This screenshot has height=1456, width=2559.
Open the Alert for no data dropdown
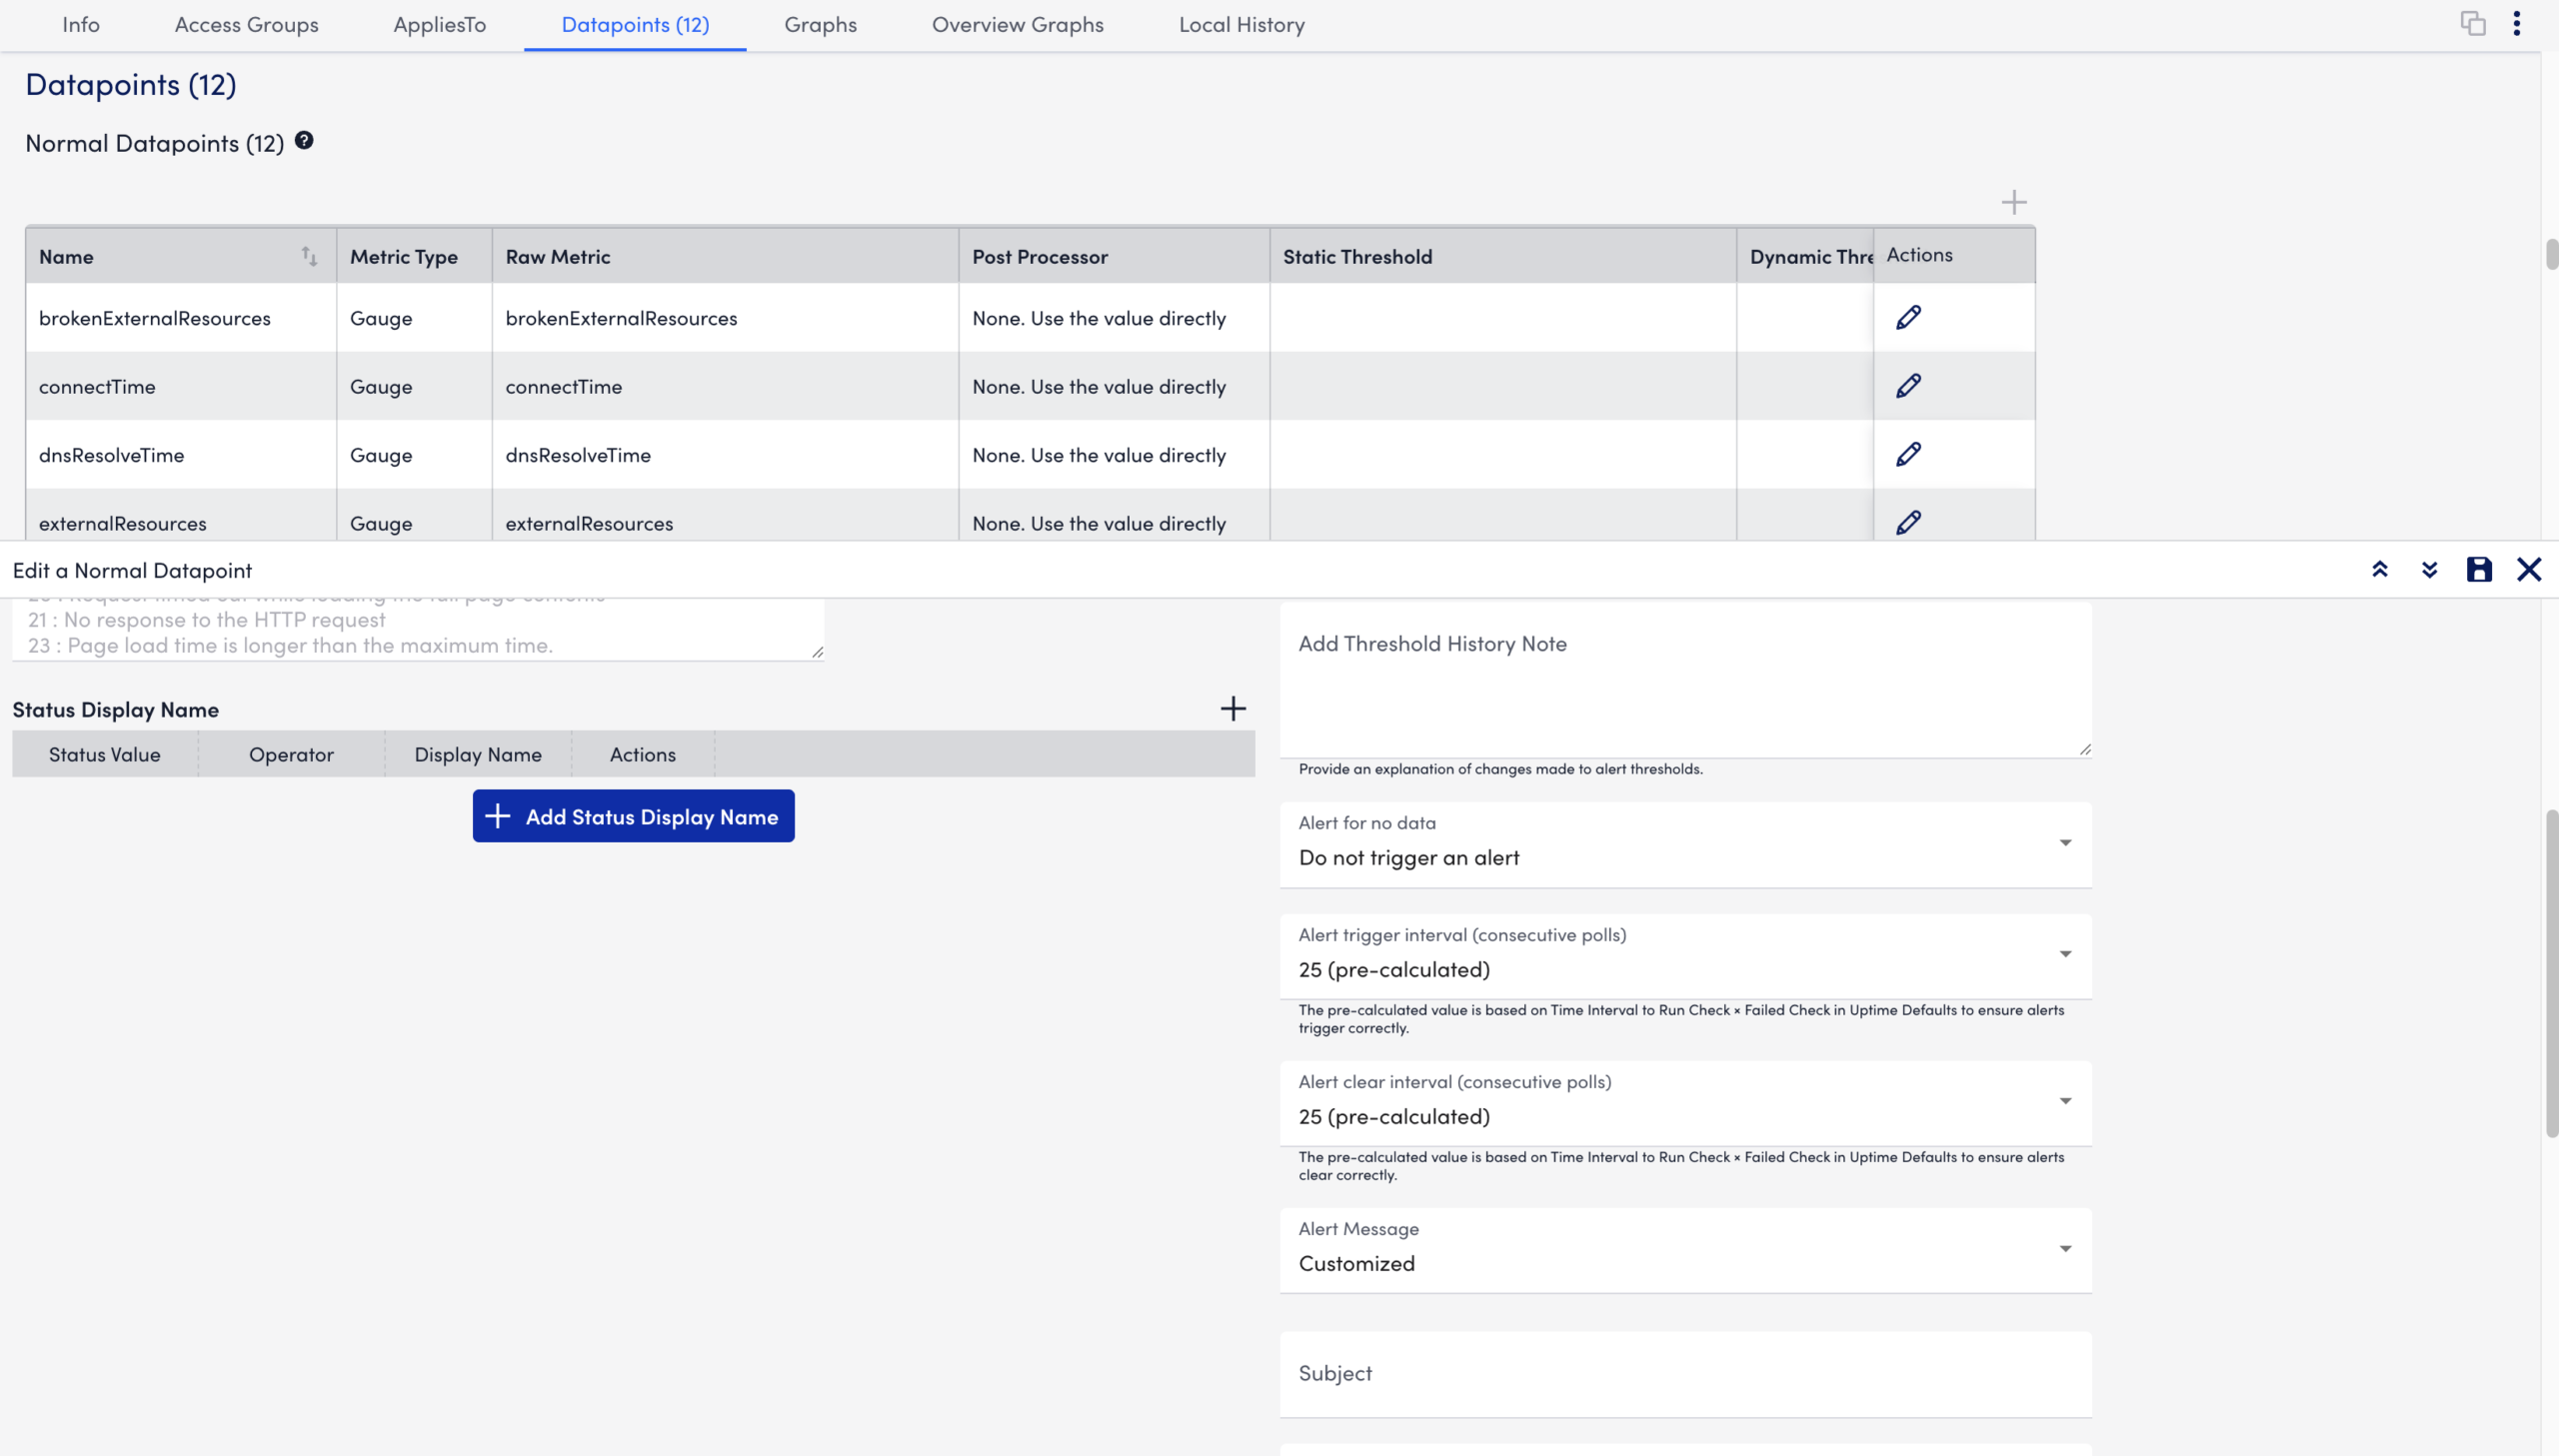(1685, 844)
